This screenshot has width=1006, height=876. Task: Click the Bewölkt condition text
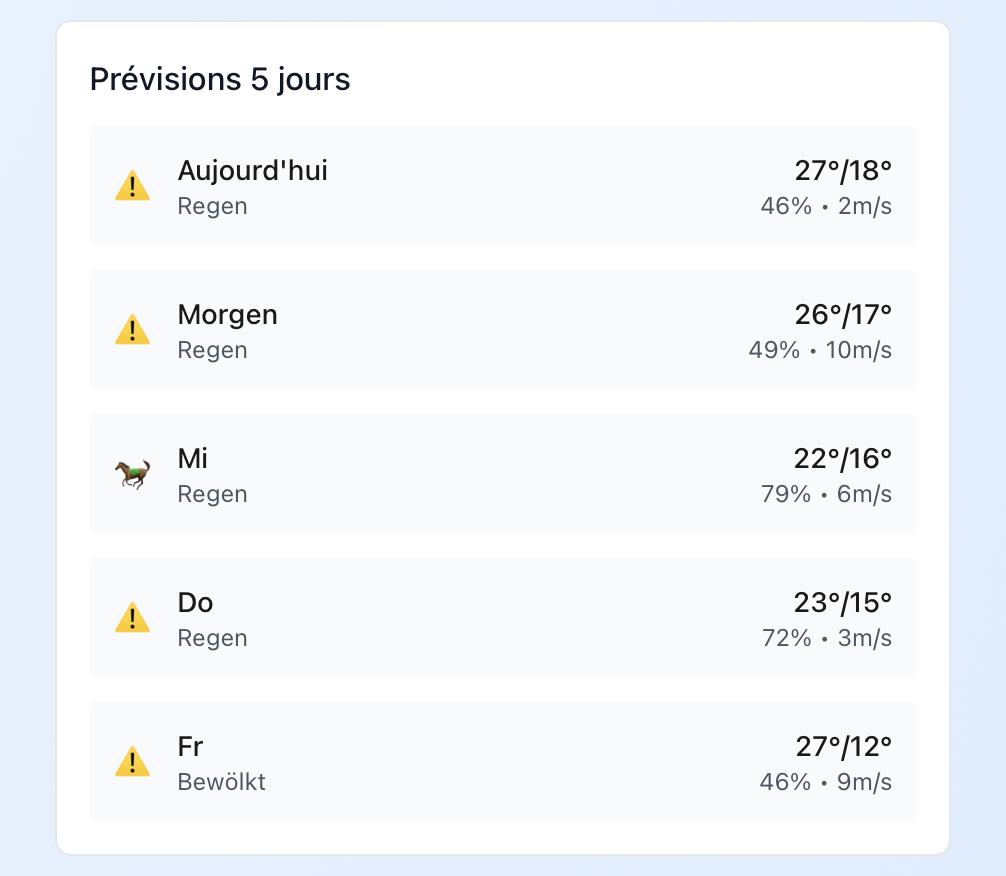point(221,782)
